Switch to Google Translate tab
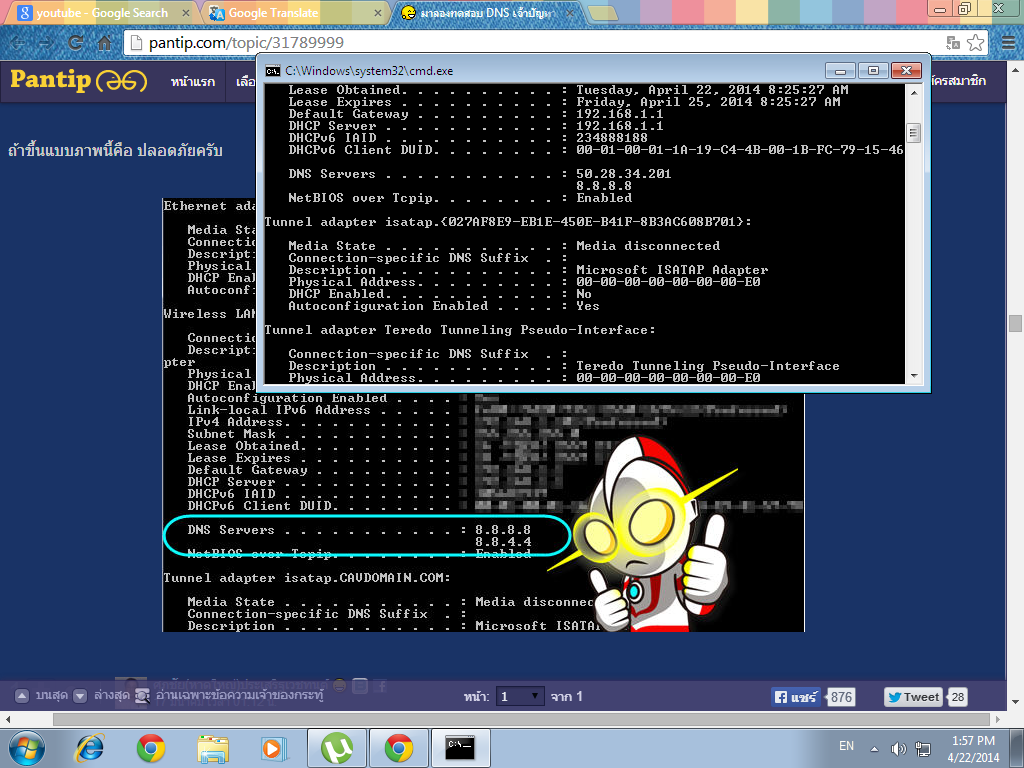 tap(294, 12)
